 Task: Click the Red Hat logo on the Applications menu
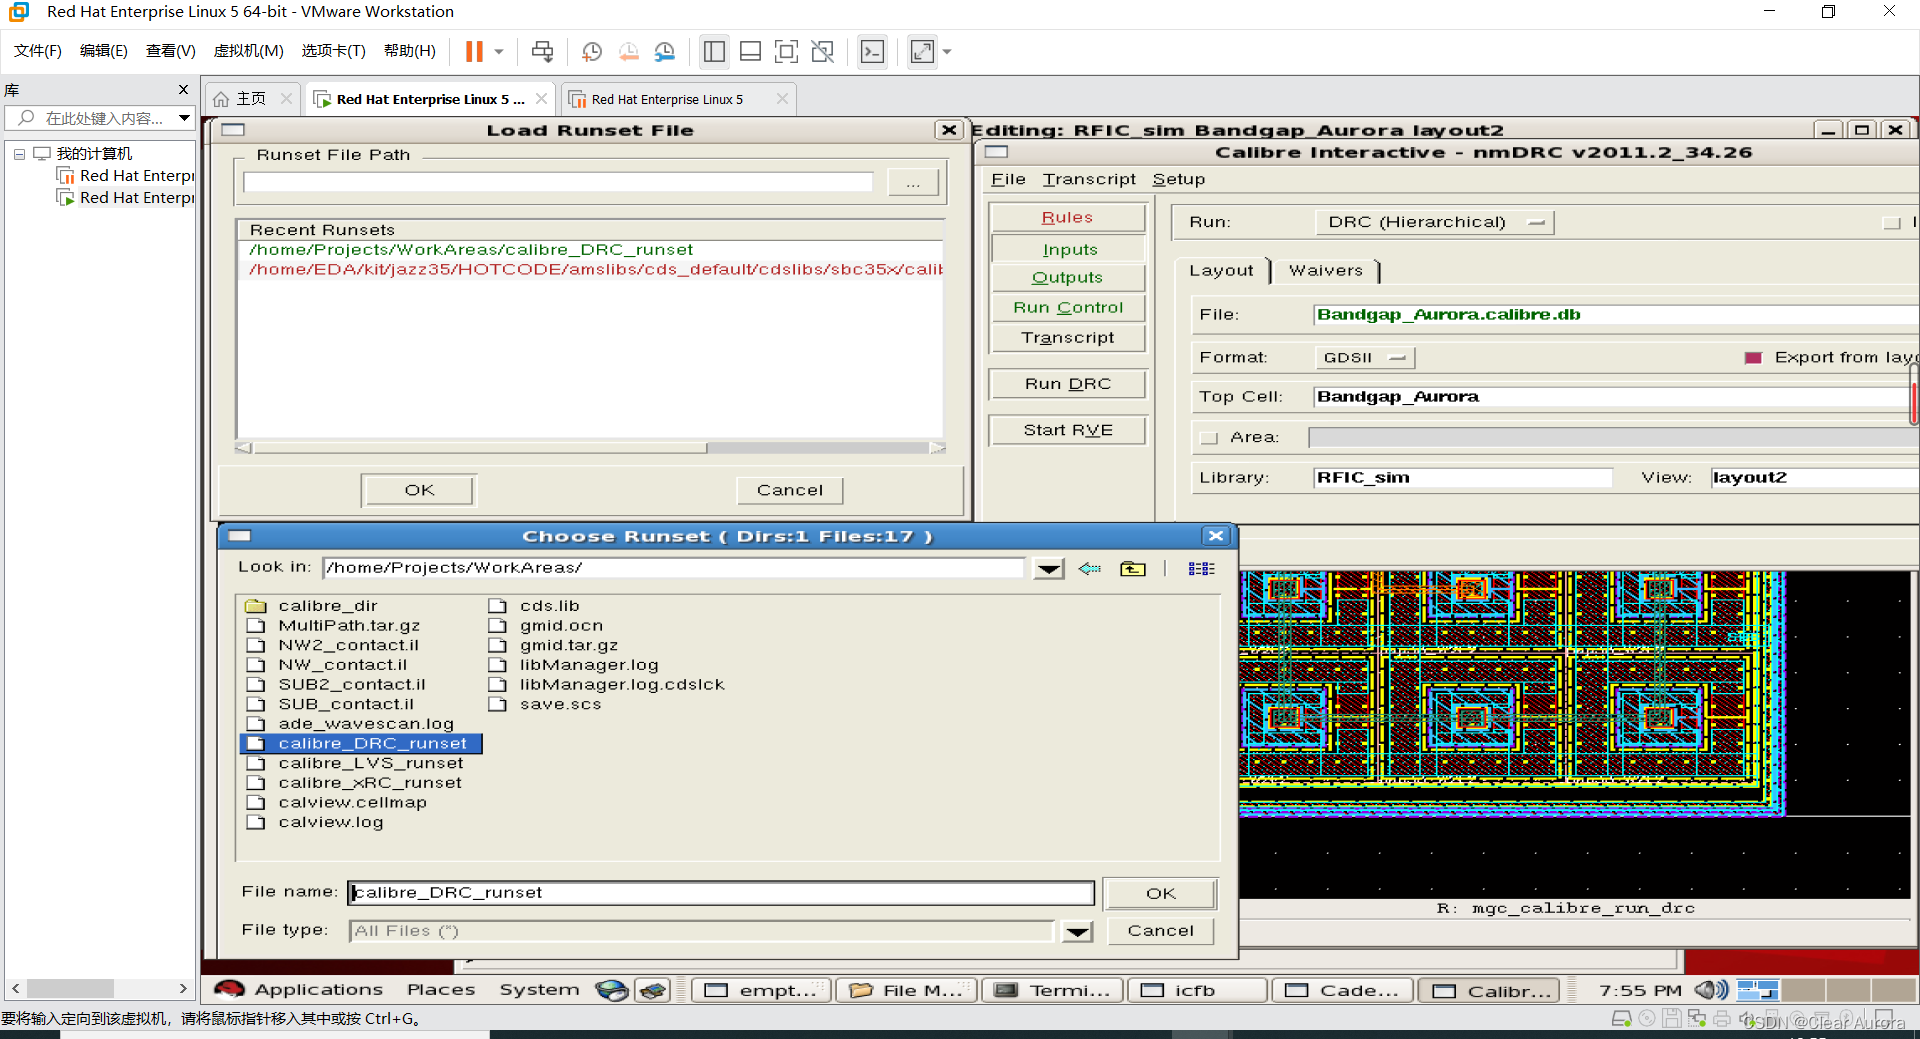coord(229,989)
